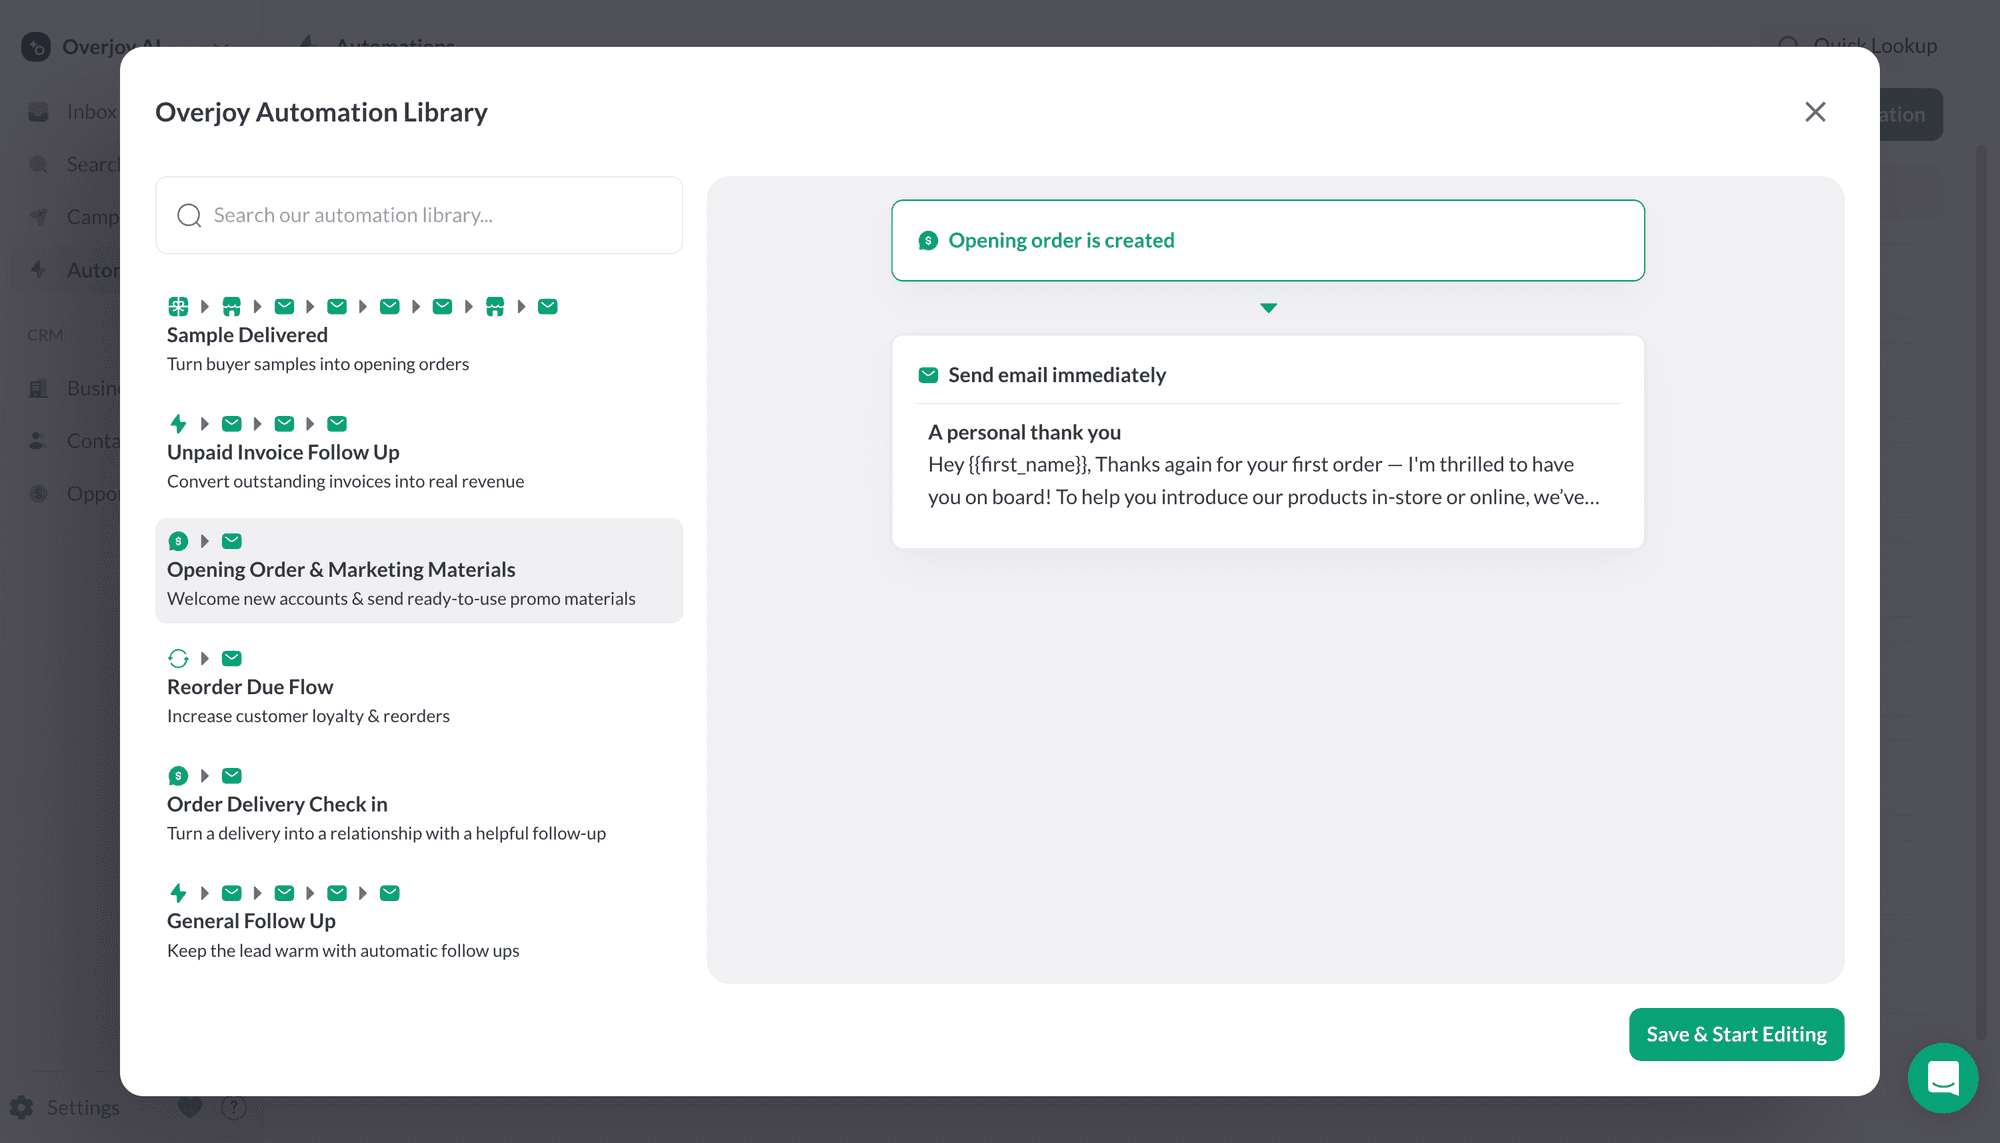
Task: Select Opening Order & Marketing Materials template
Action: pyautogui.click(x=419, y=570)
